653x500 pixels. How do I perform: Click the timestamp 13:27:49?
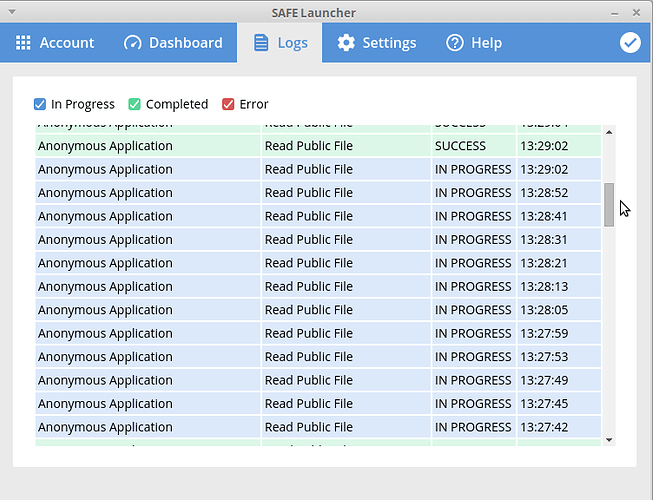544,380
